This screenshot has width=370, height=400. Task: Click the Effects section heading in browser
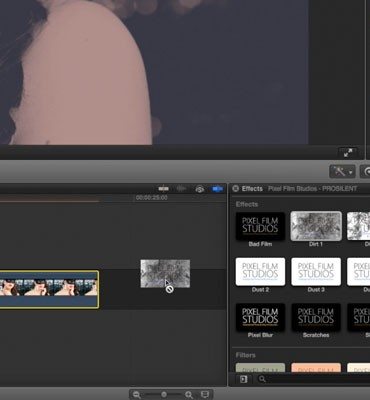click(x=247, y=204)
